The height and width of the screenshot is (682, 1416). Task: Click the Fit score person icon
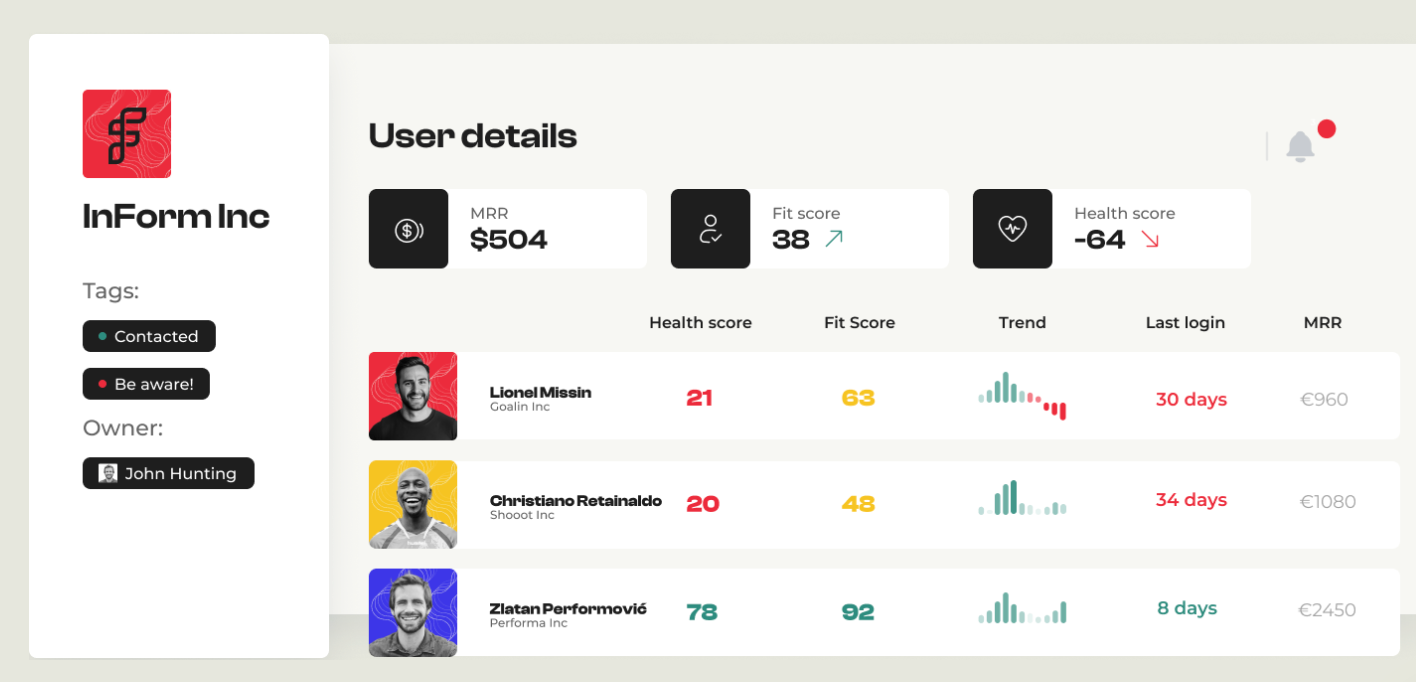point(710,229)
